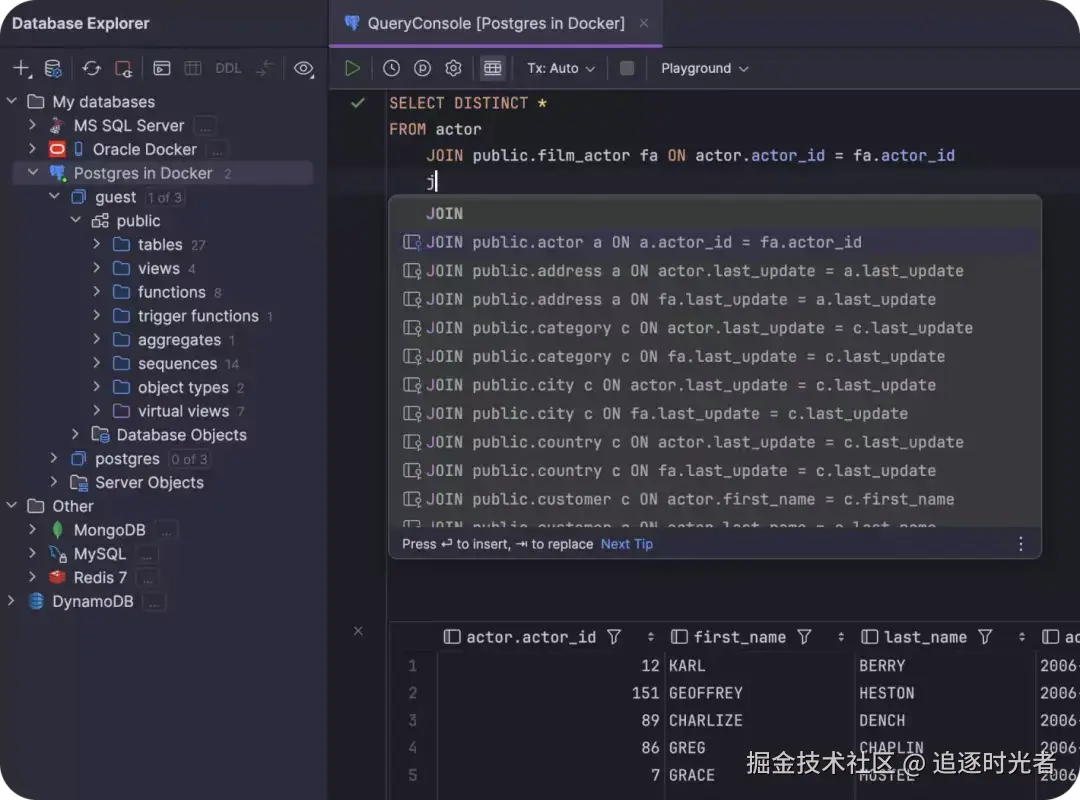Click the Data Source Properties icon

point(53,68)
